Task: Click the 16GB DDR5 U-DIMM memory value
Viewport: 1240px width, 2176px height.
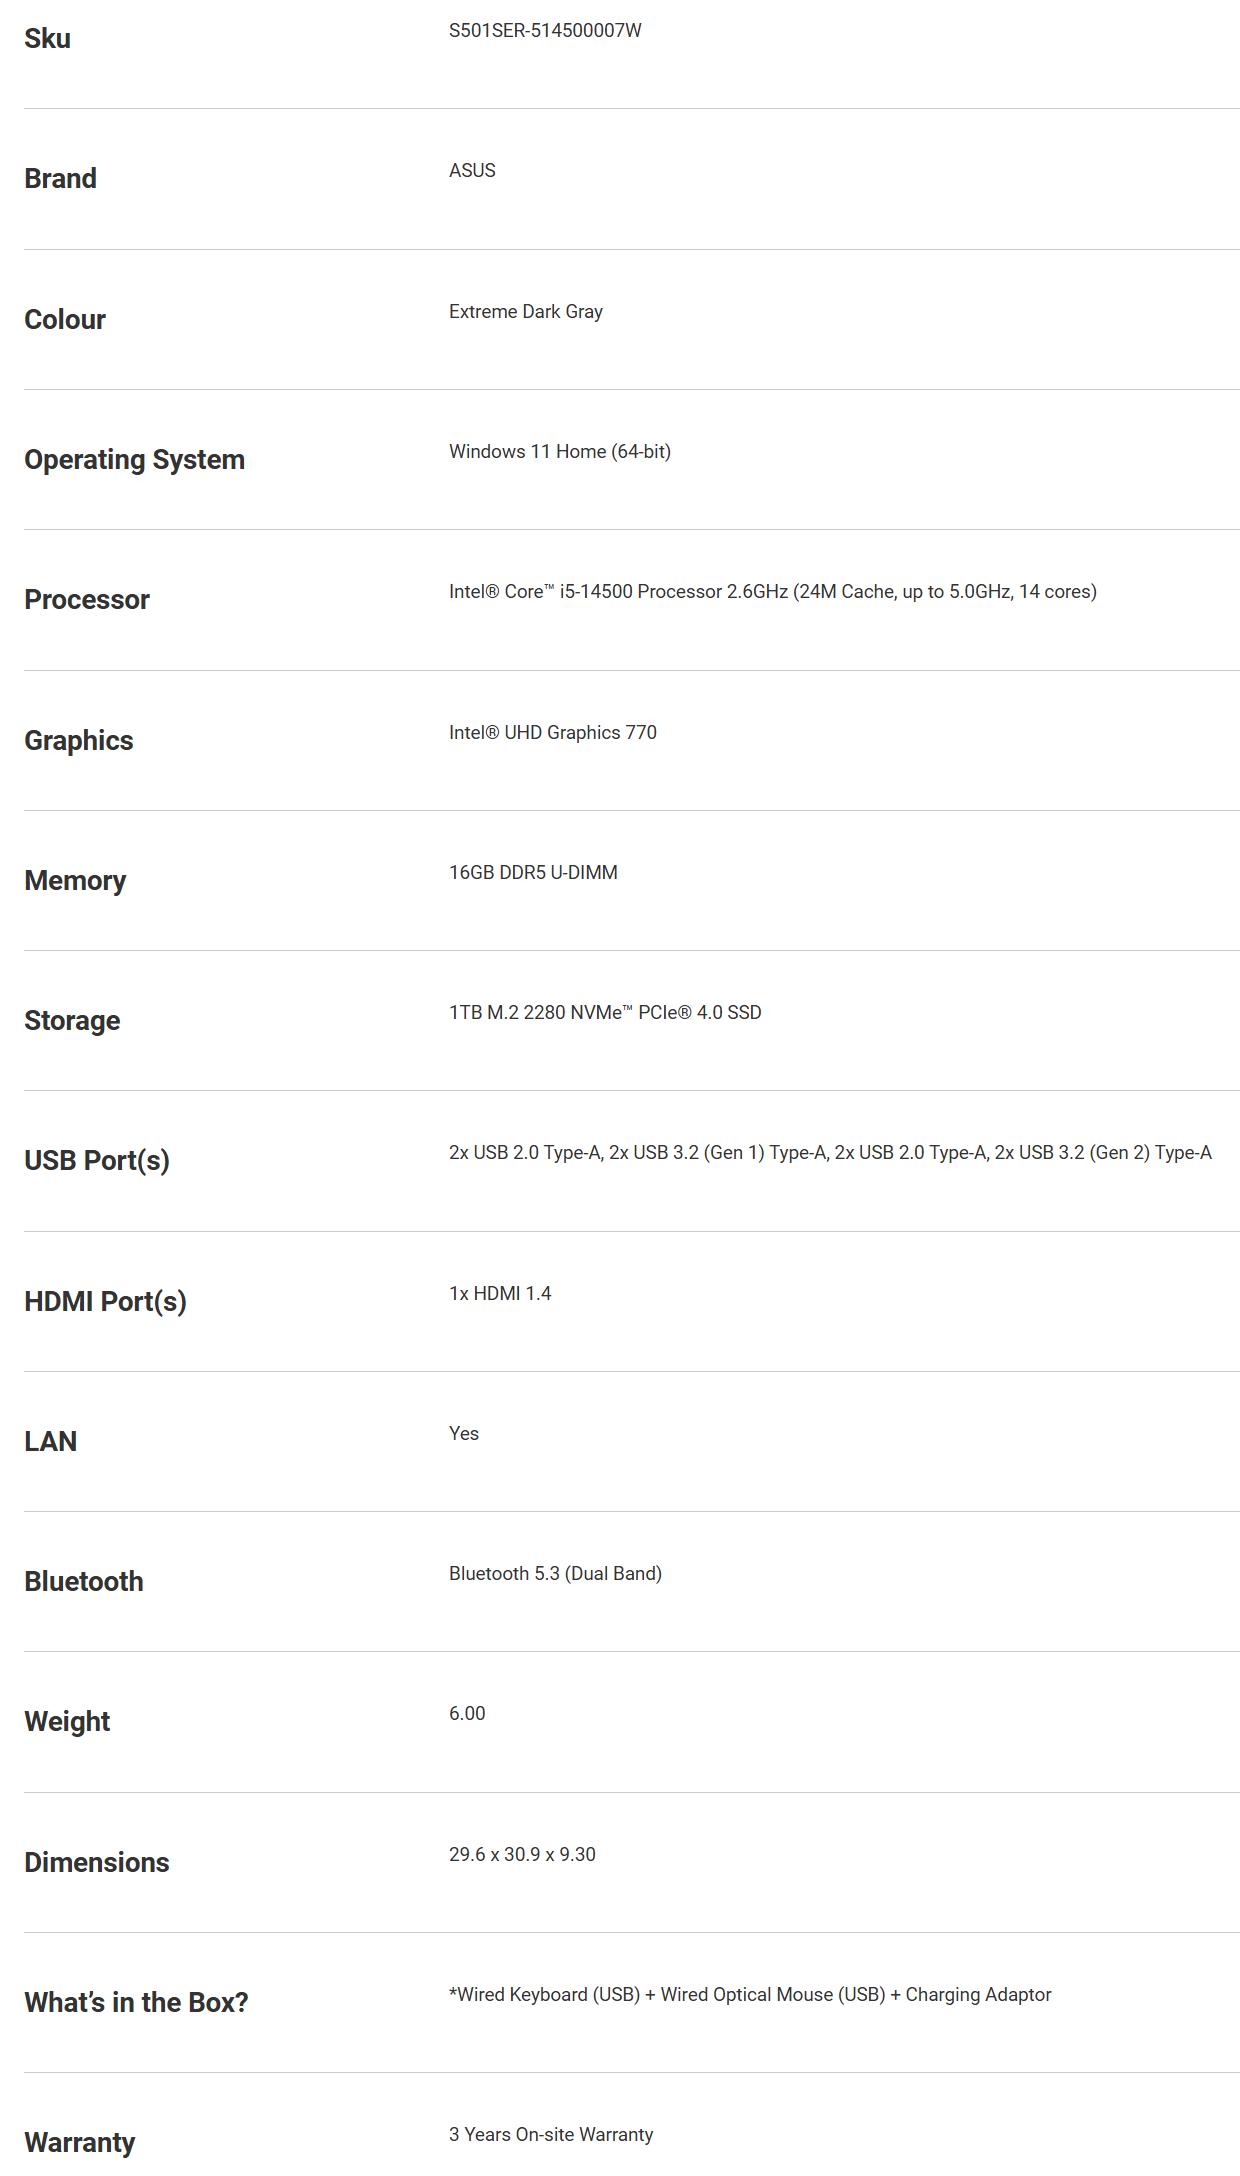Action: 533,873
